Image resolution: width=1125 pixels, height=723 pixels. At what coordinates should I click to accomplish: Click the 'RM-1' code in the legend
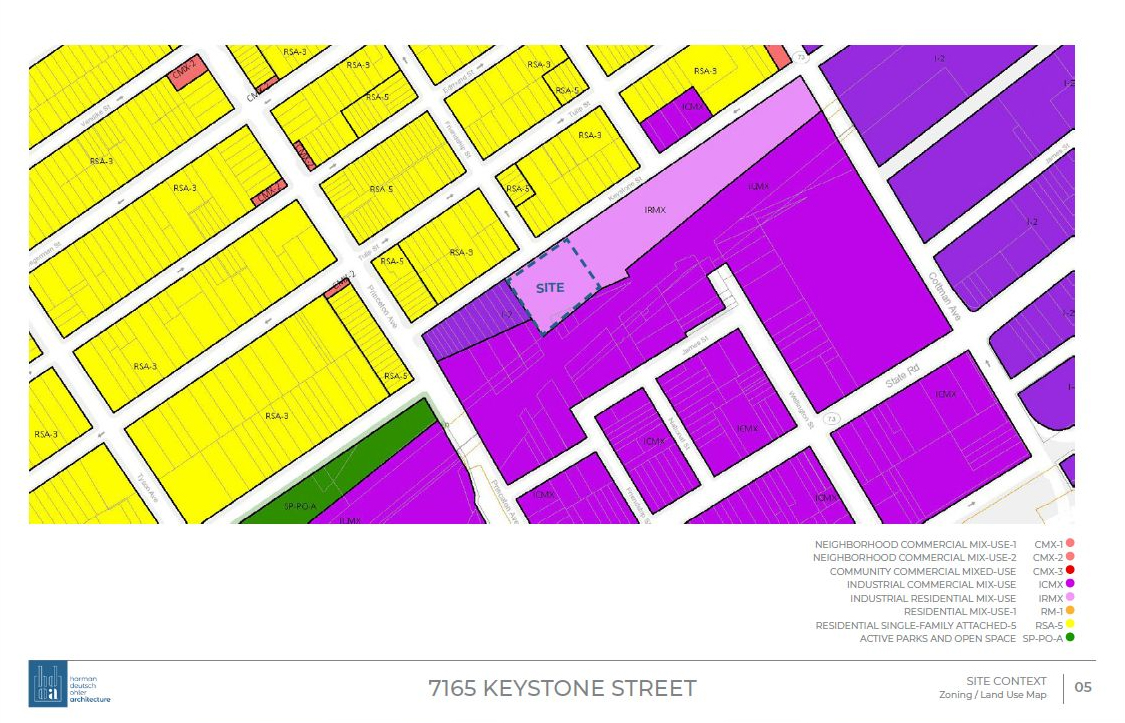[x=1052, y=612]
